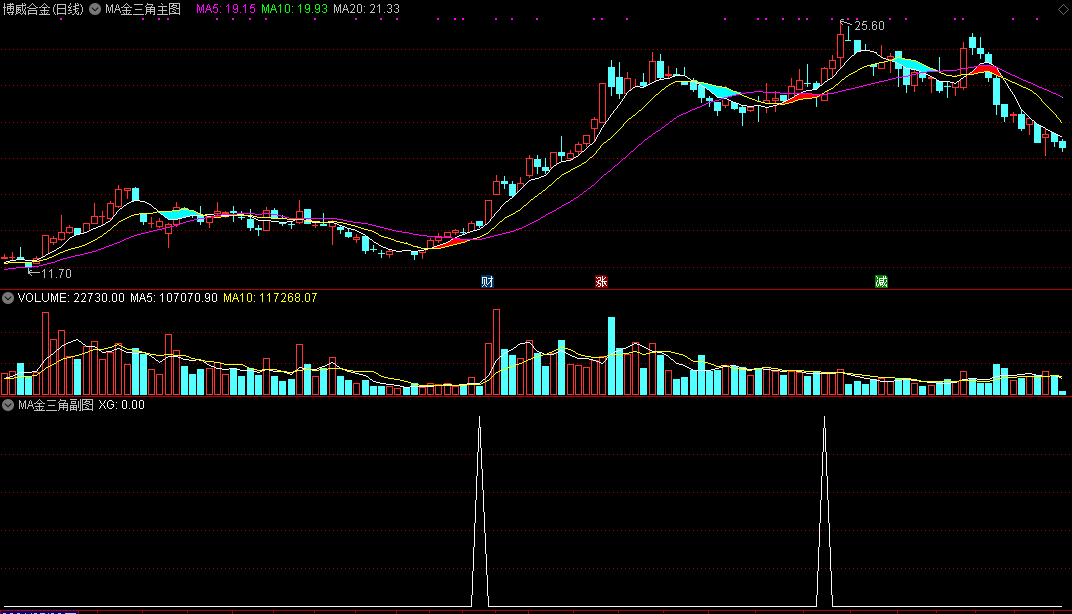Click the 11.70 low price label
1072x614 pixels.
(56, 273)
